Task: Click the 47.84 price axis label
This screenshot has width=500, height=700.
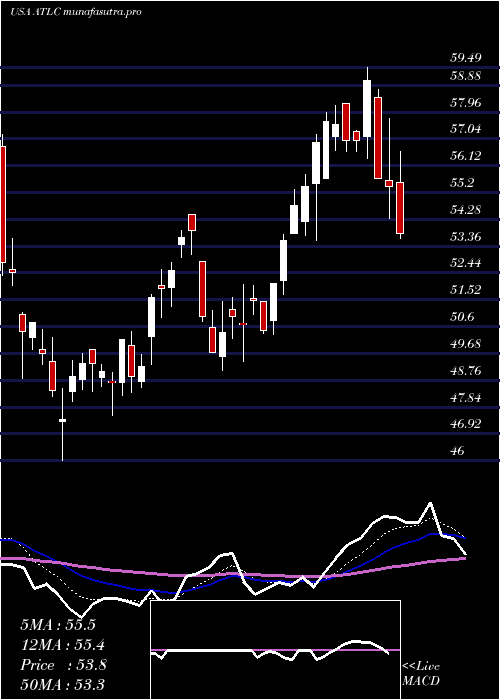Action: pos(465,397)
